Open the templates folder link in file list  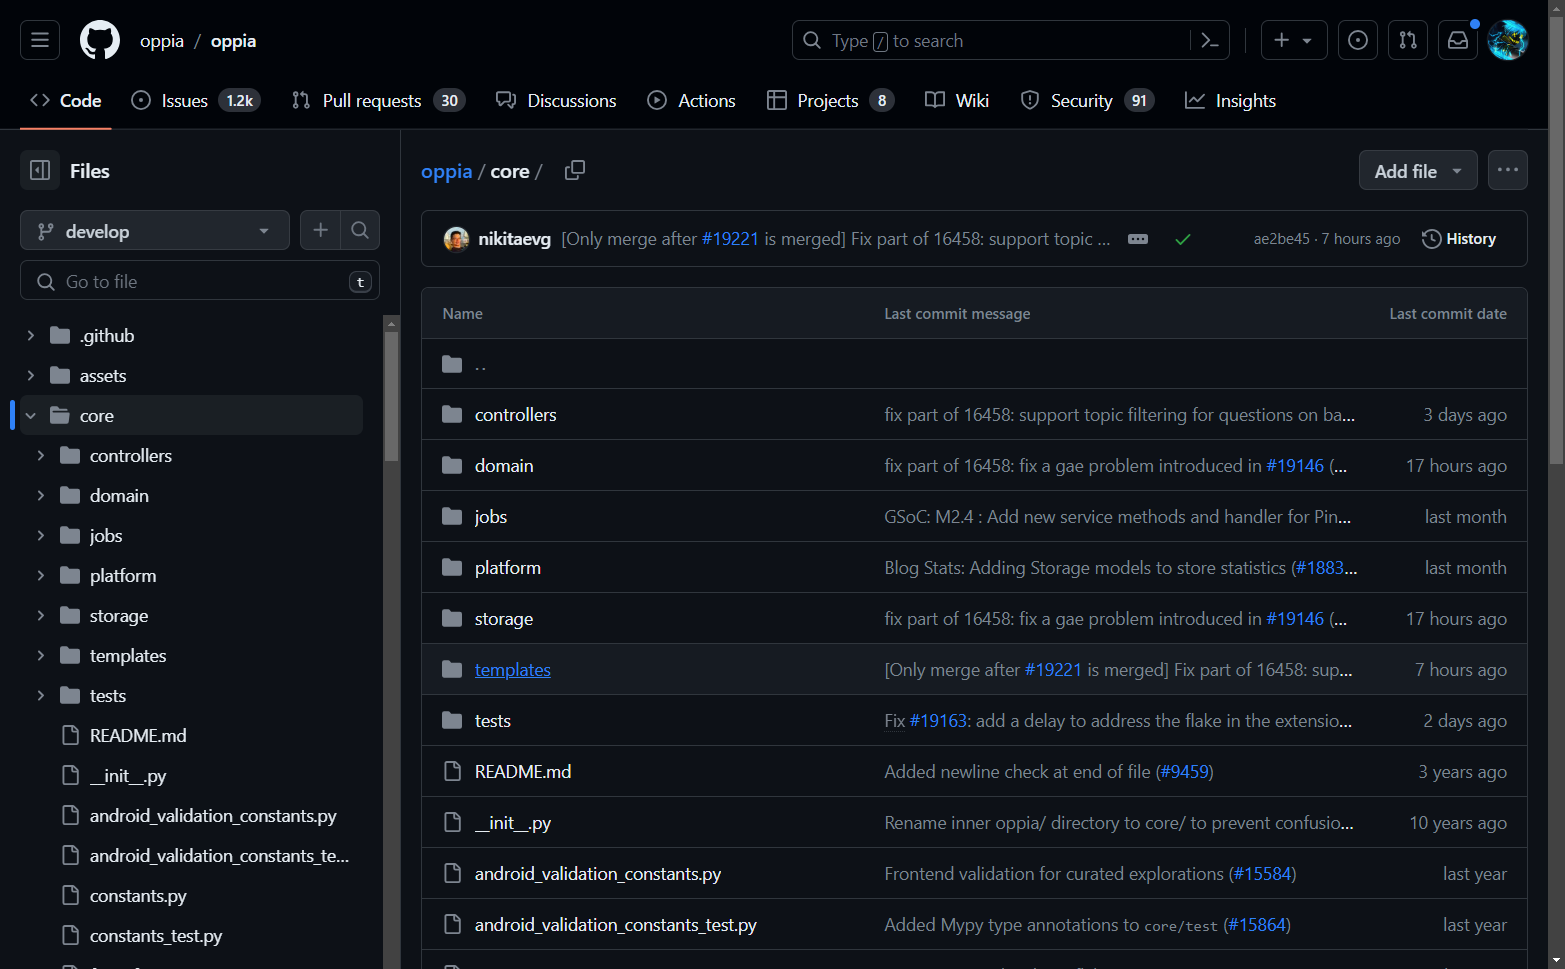coord(513,670)
